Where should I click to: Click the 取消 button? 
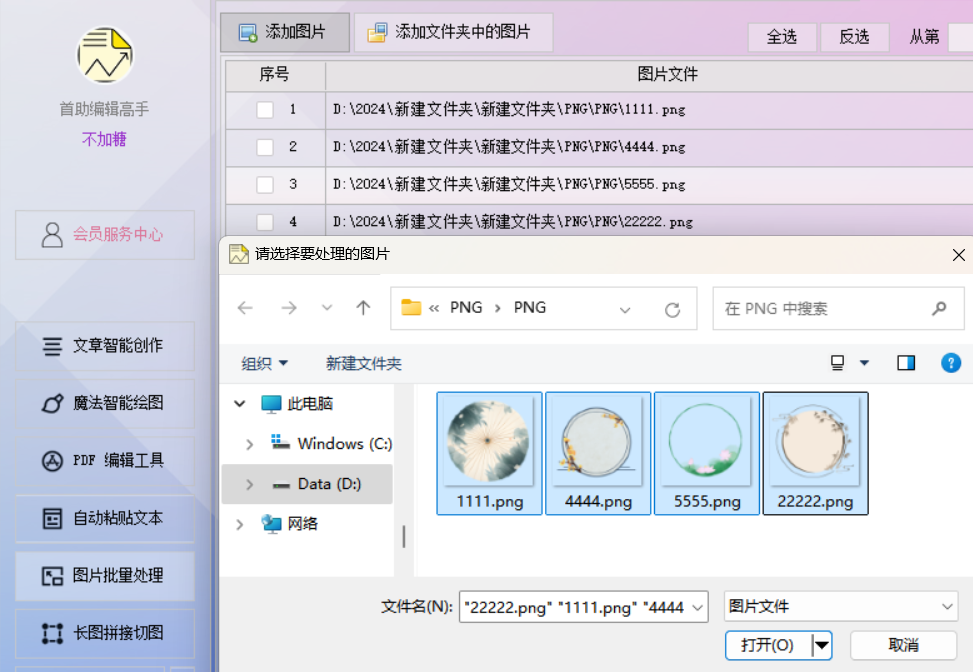(x=904, y=646)
